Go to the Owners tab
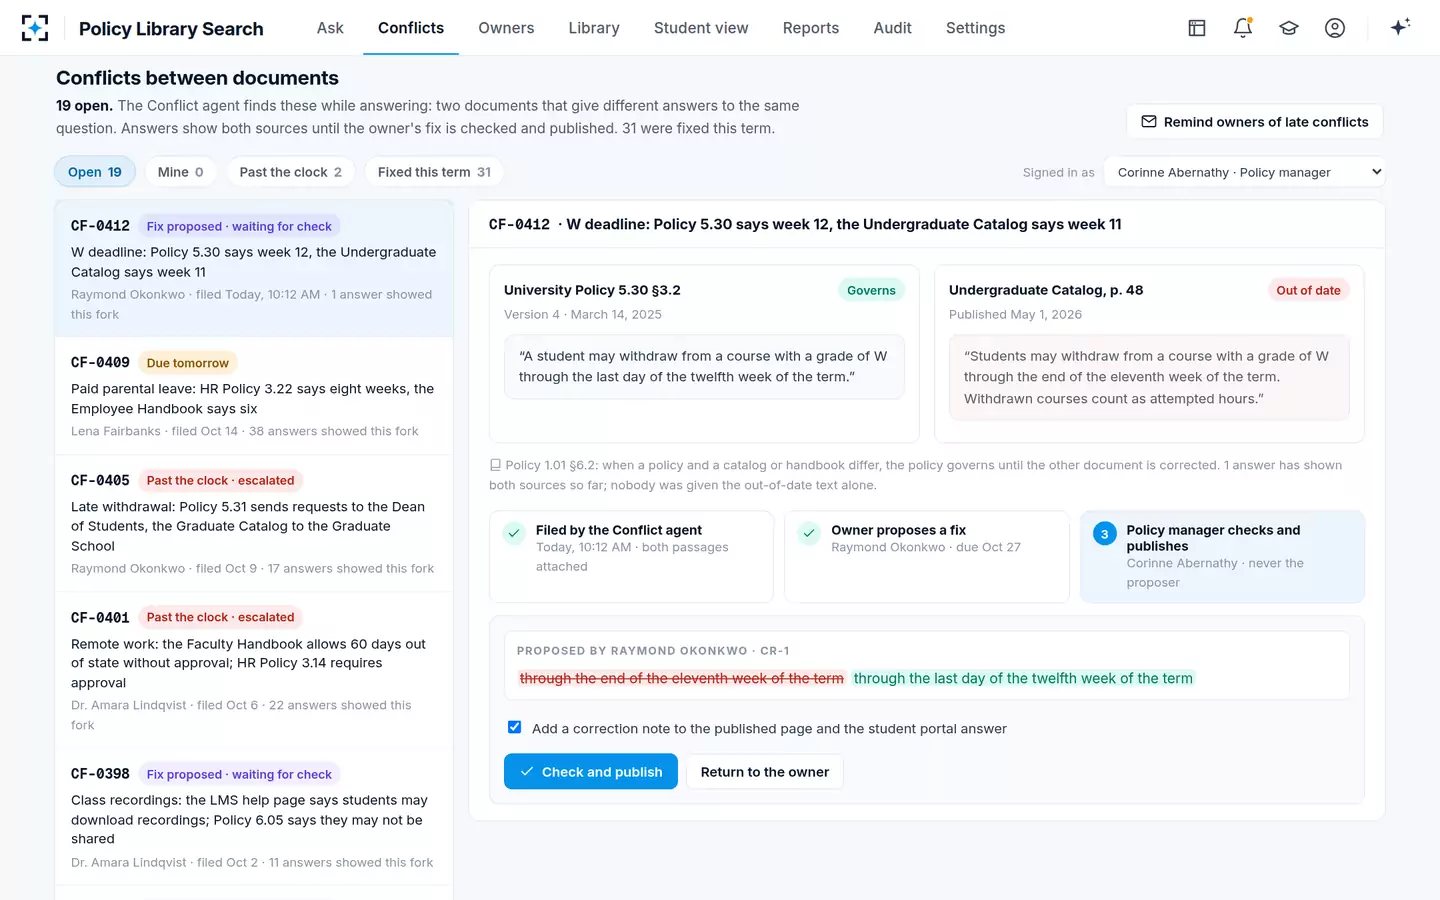This screenshot has height=900, width=1440. tap(506, 28)
